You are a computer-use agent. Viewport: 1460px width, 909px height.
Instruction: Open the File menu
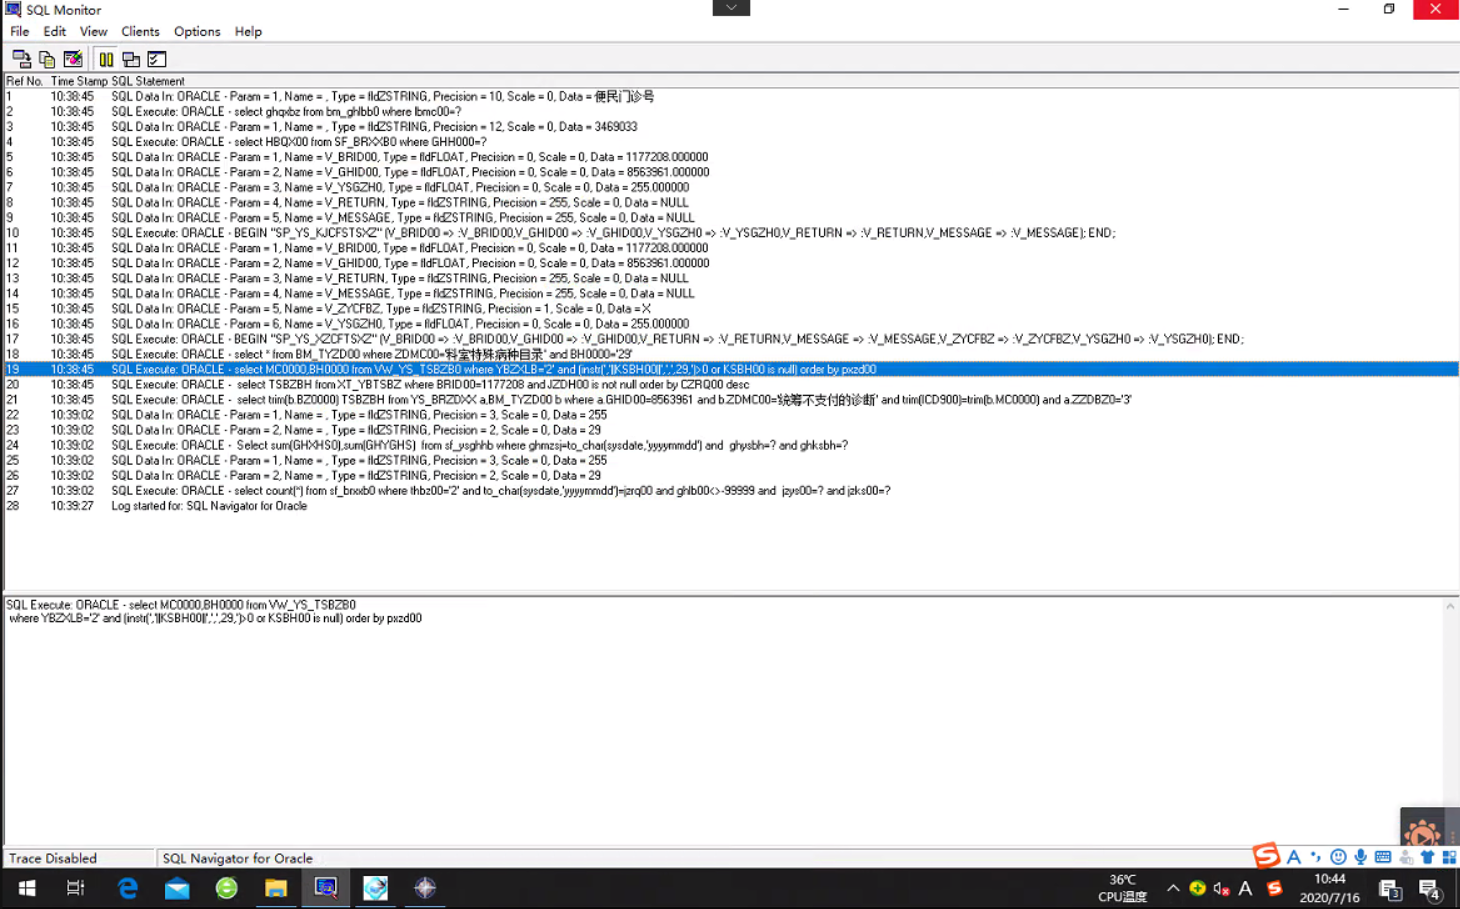click(x=20, y=31)
